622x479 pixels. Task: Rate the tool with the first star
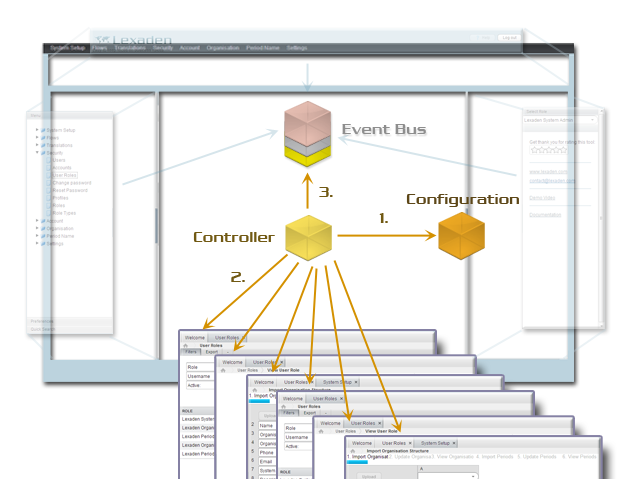coord(534,149)
